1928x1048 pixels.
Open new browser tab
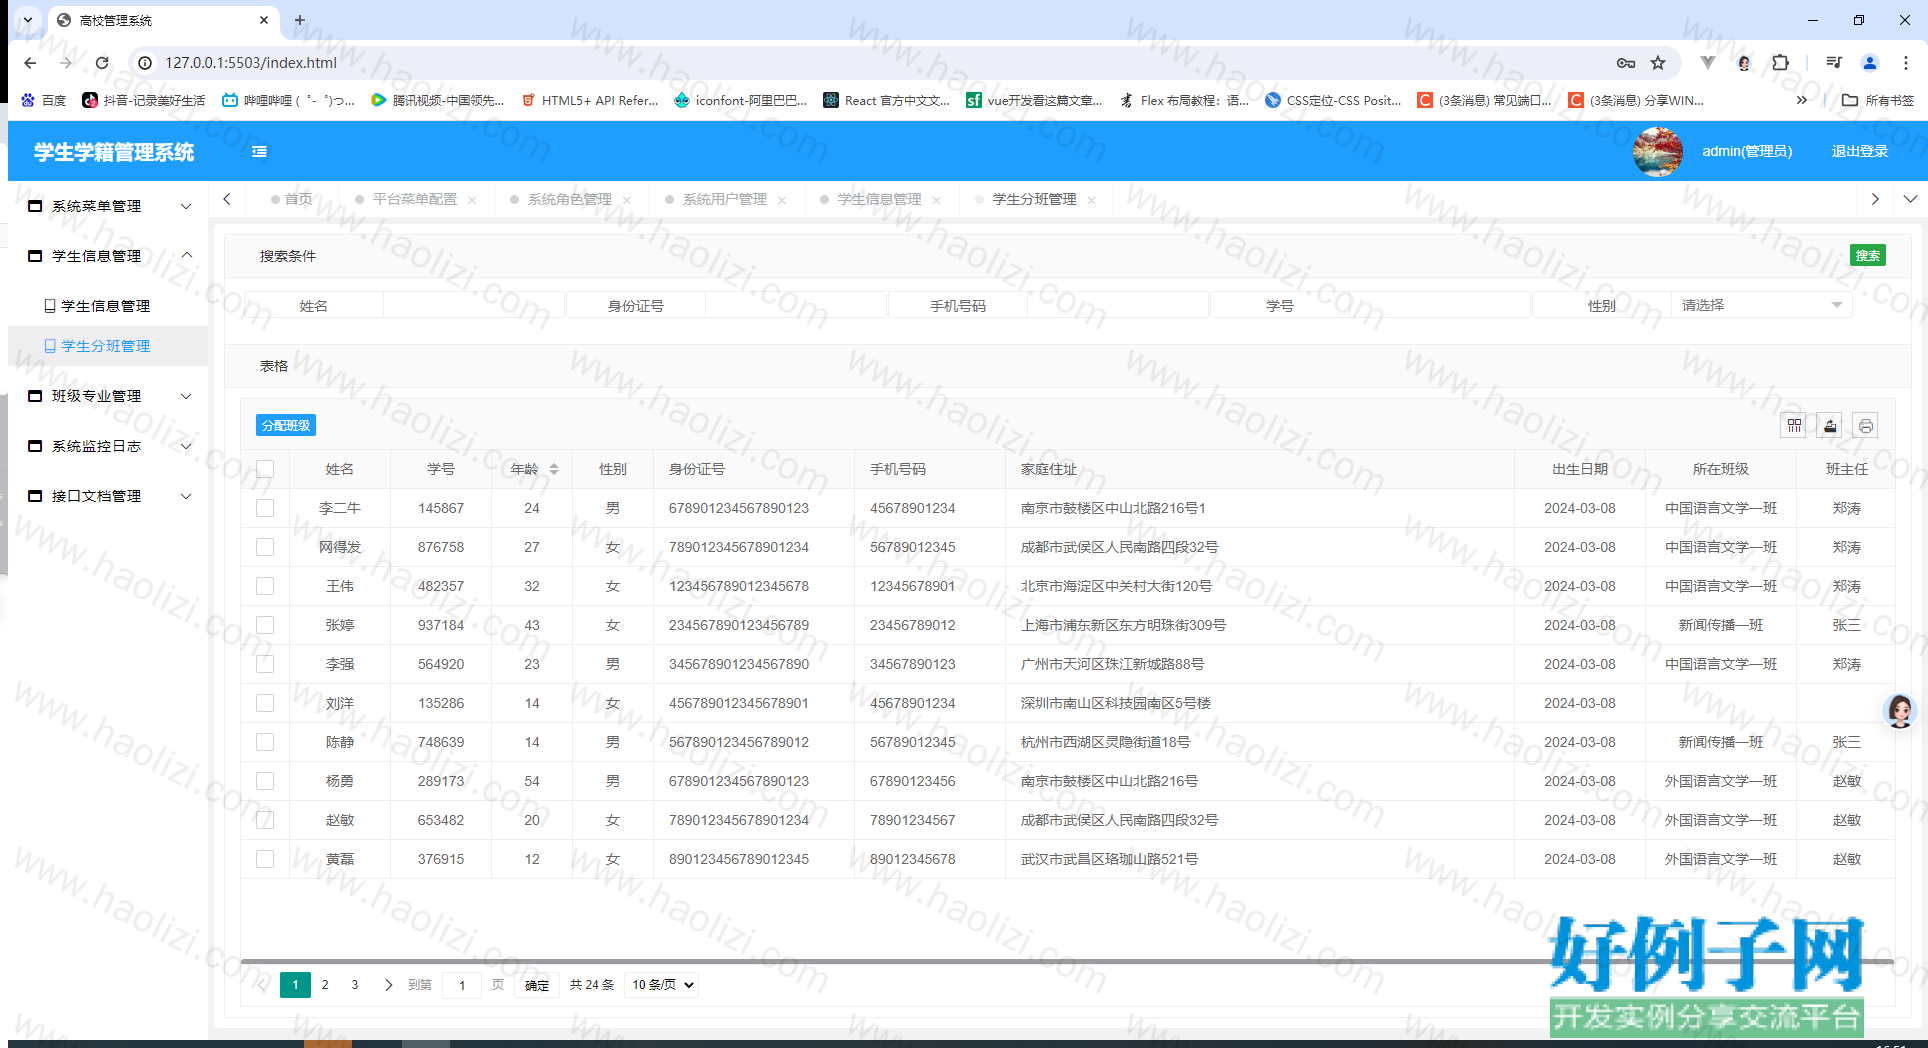coord(300,20)
